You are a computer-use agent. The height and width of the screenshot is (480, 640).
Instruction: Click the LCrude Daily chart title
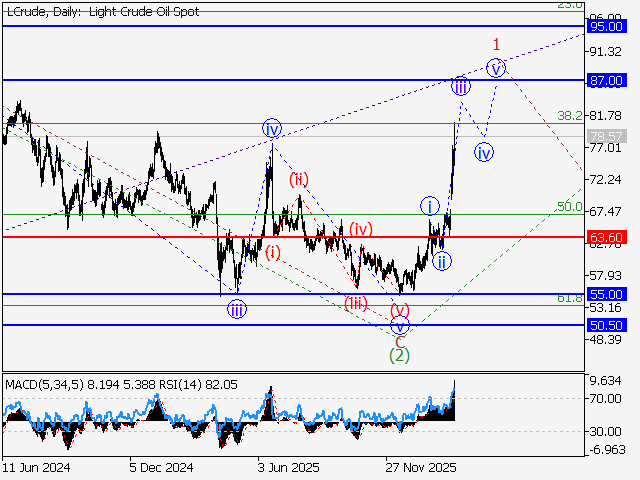click(102, 12)
